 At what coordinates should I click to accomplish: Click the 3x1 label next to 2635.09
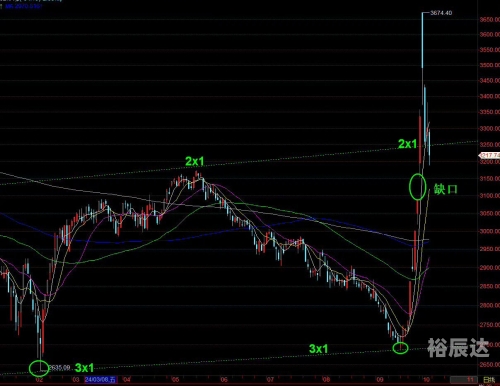[x=84, y=368]
